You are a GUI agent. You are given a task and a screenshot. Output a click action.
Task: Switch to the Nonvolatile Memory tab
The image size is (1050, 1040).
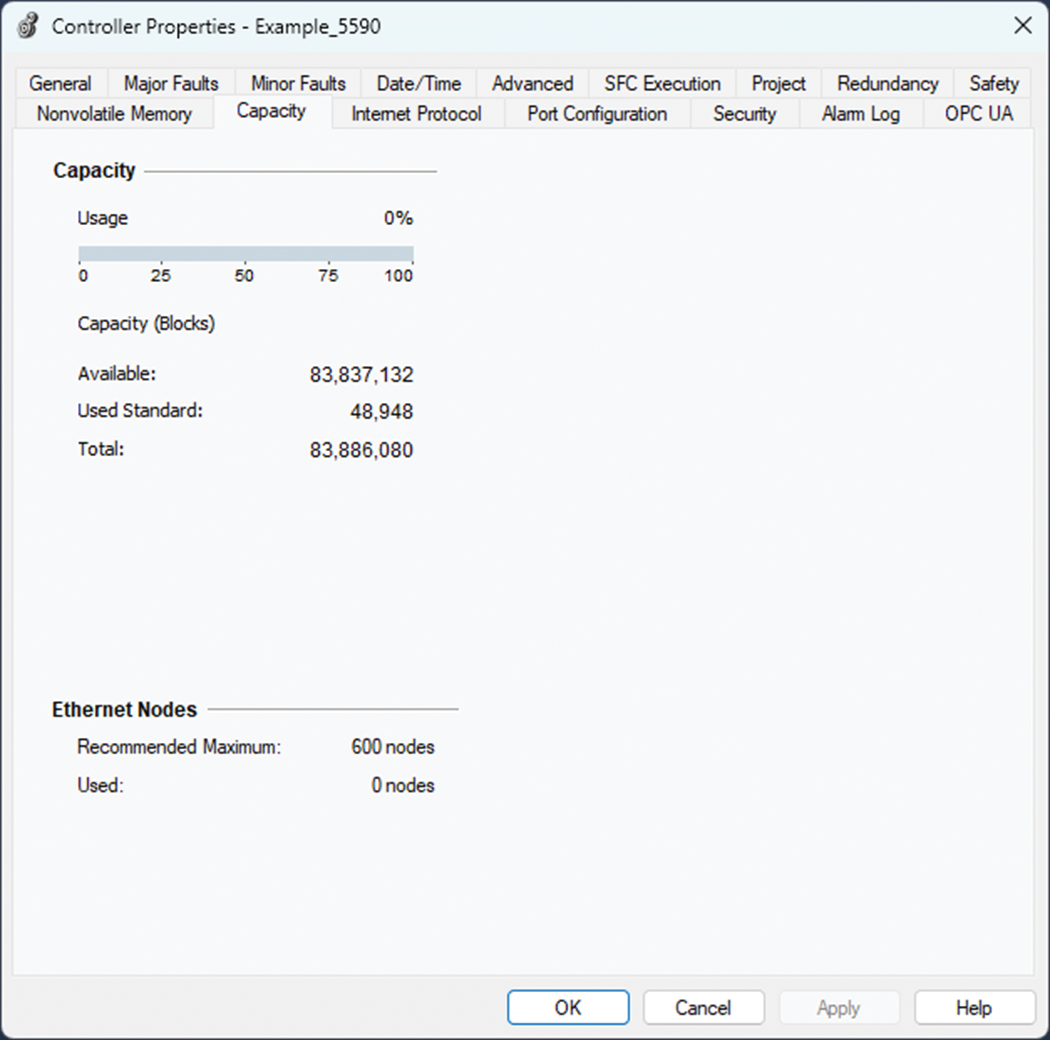(x=113, y=114)
